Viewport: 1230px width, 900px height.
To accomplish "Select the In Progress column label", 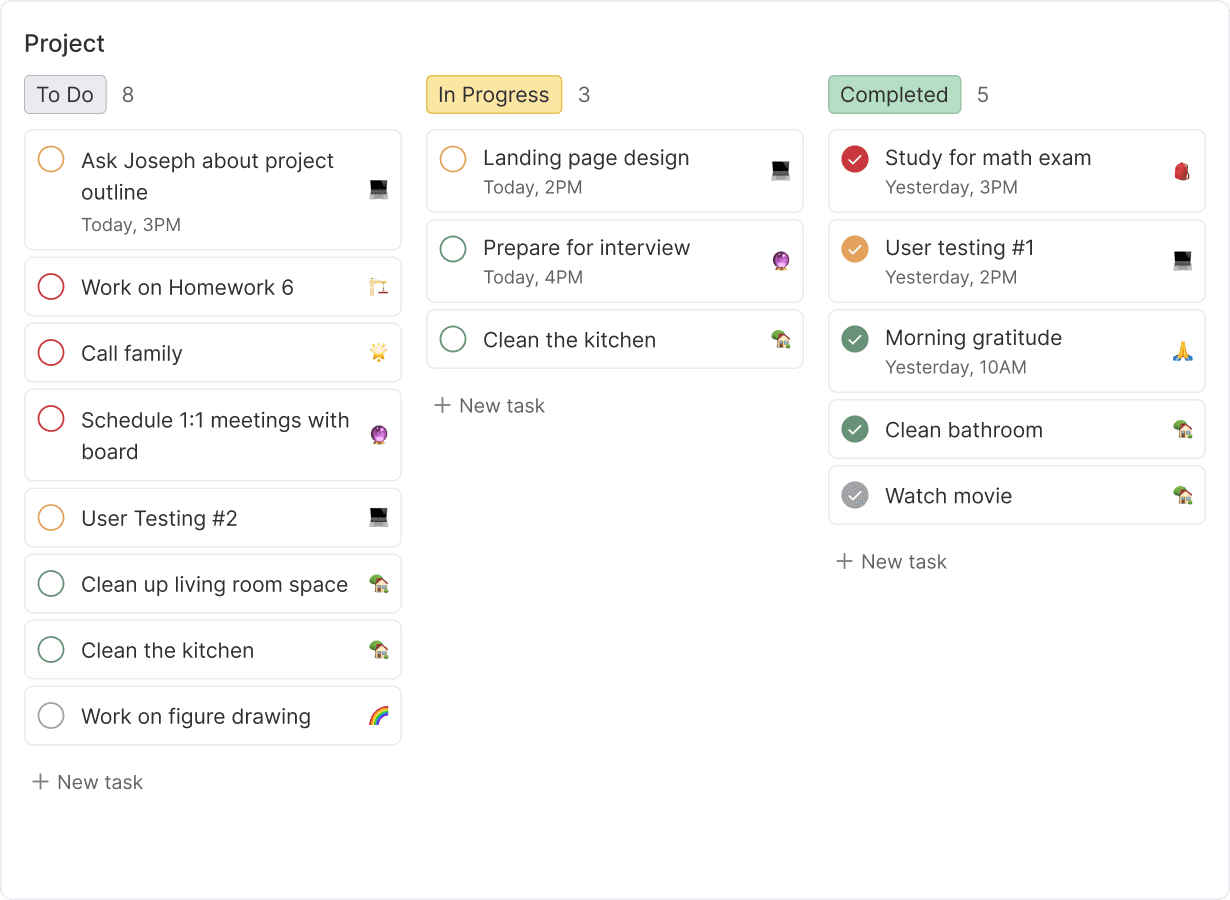I will [x=494, y=95].
